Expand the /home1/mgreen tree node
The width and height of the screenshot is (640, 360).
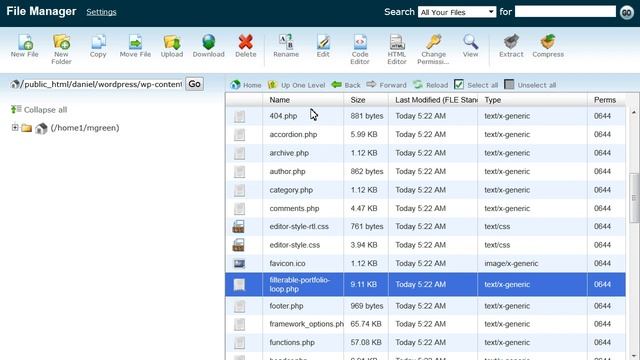pyautogui.click(x=15, y=128)
